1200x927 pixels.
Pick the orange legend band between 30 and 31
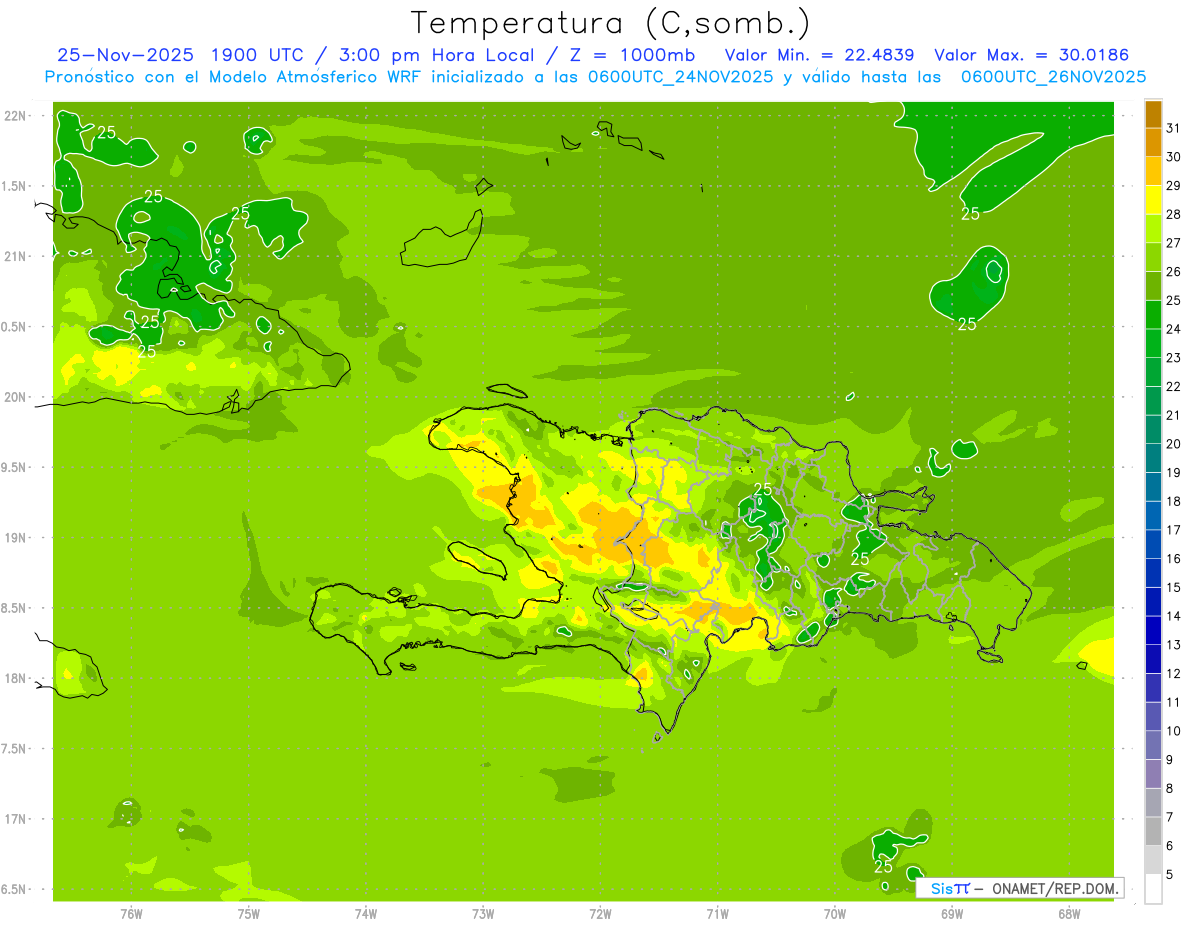1153,142
